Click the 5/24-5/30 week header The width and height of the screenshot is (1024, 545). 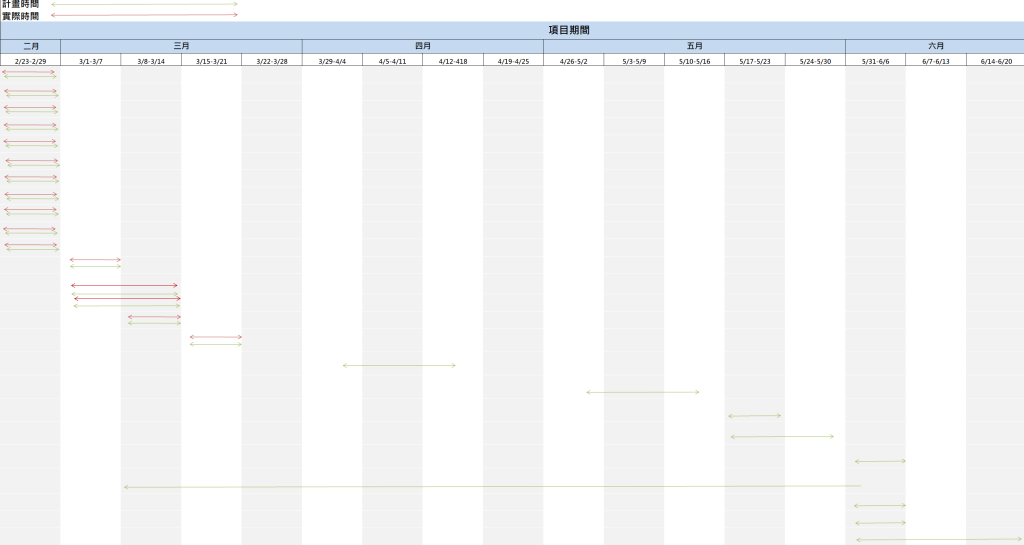click(x=815, y=61)
